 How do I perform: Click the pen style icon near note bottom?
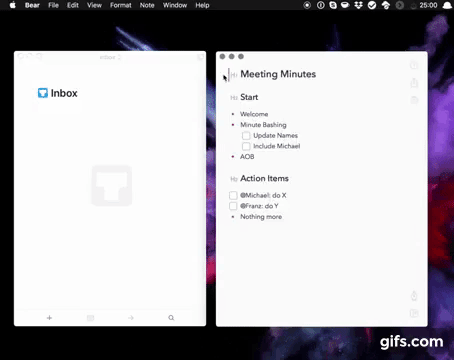(414, 296)
